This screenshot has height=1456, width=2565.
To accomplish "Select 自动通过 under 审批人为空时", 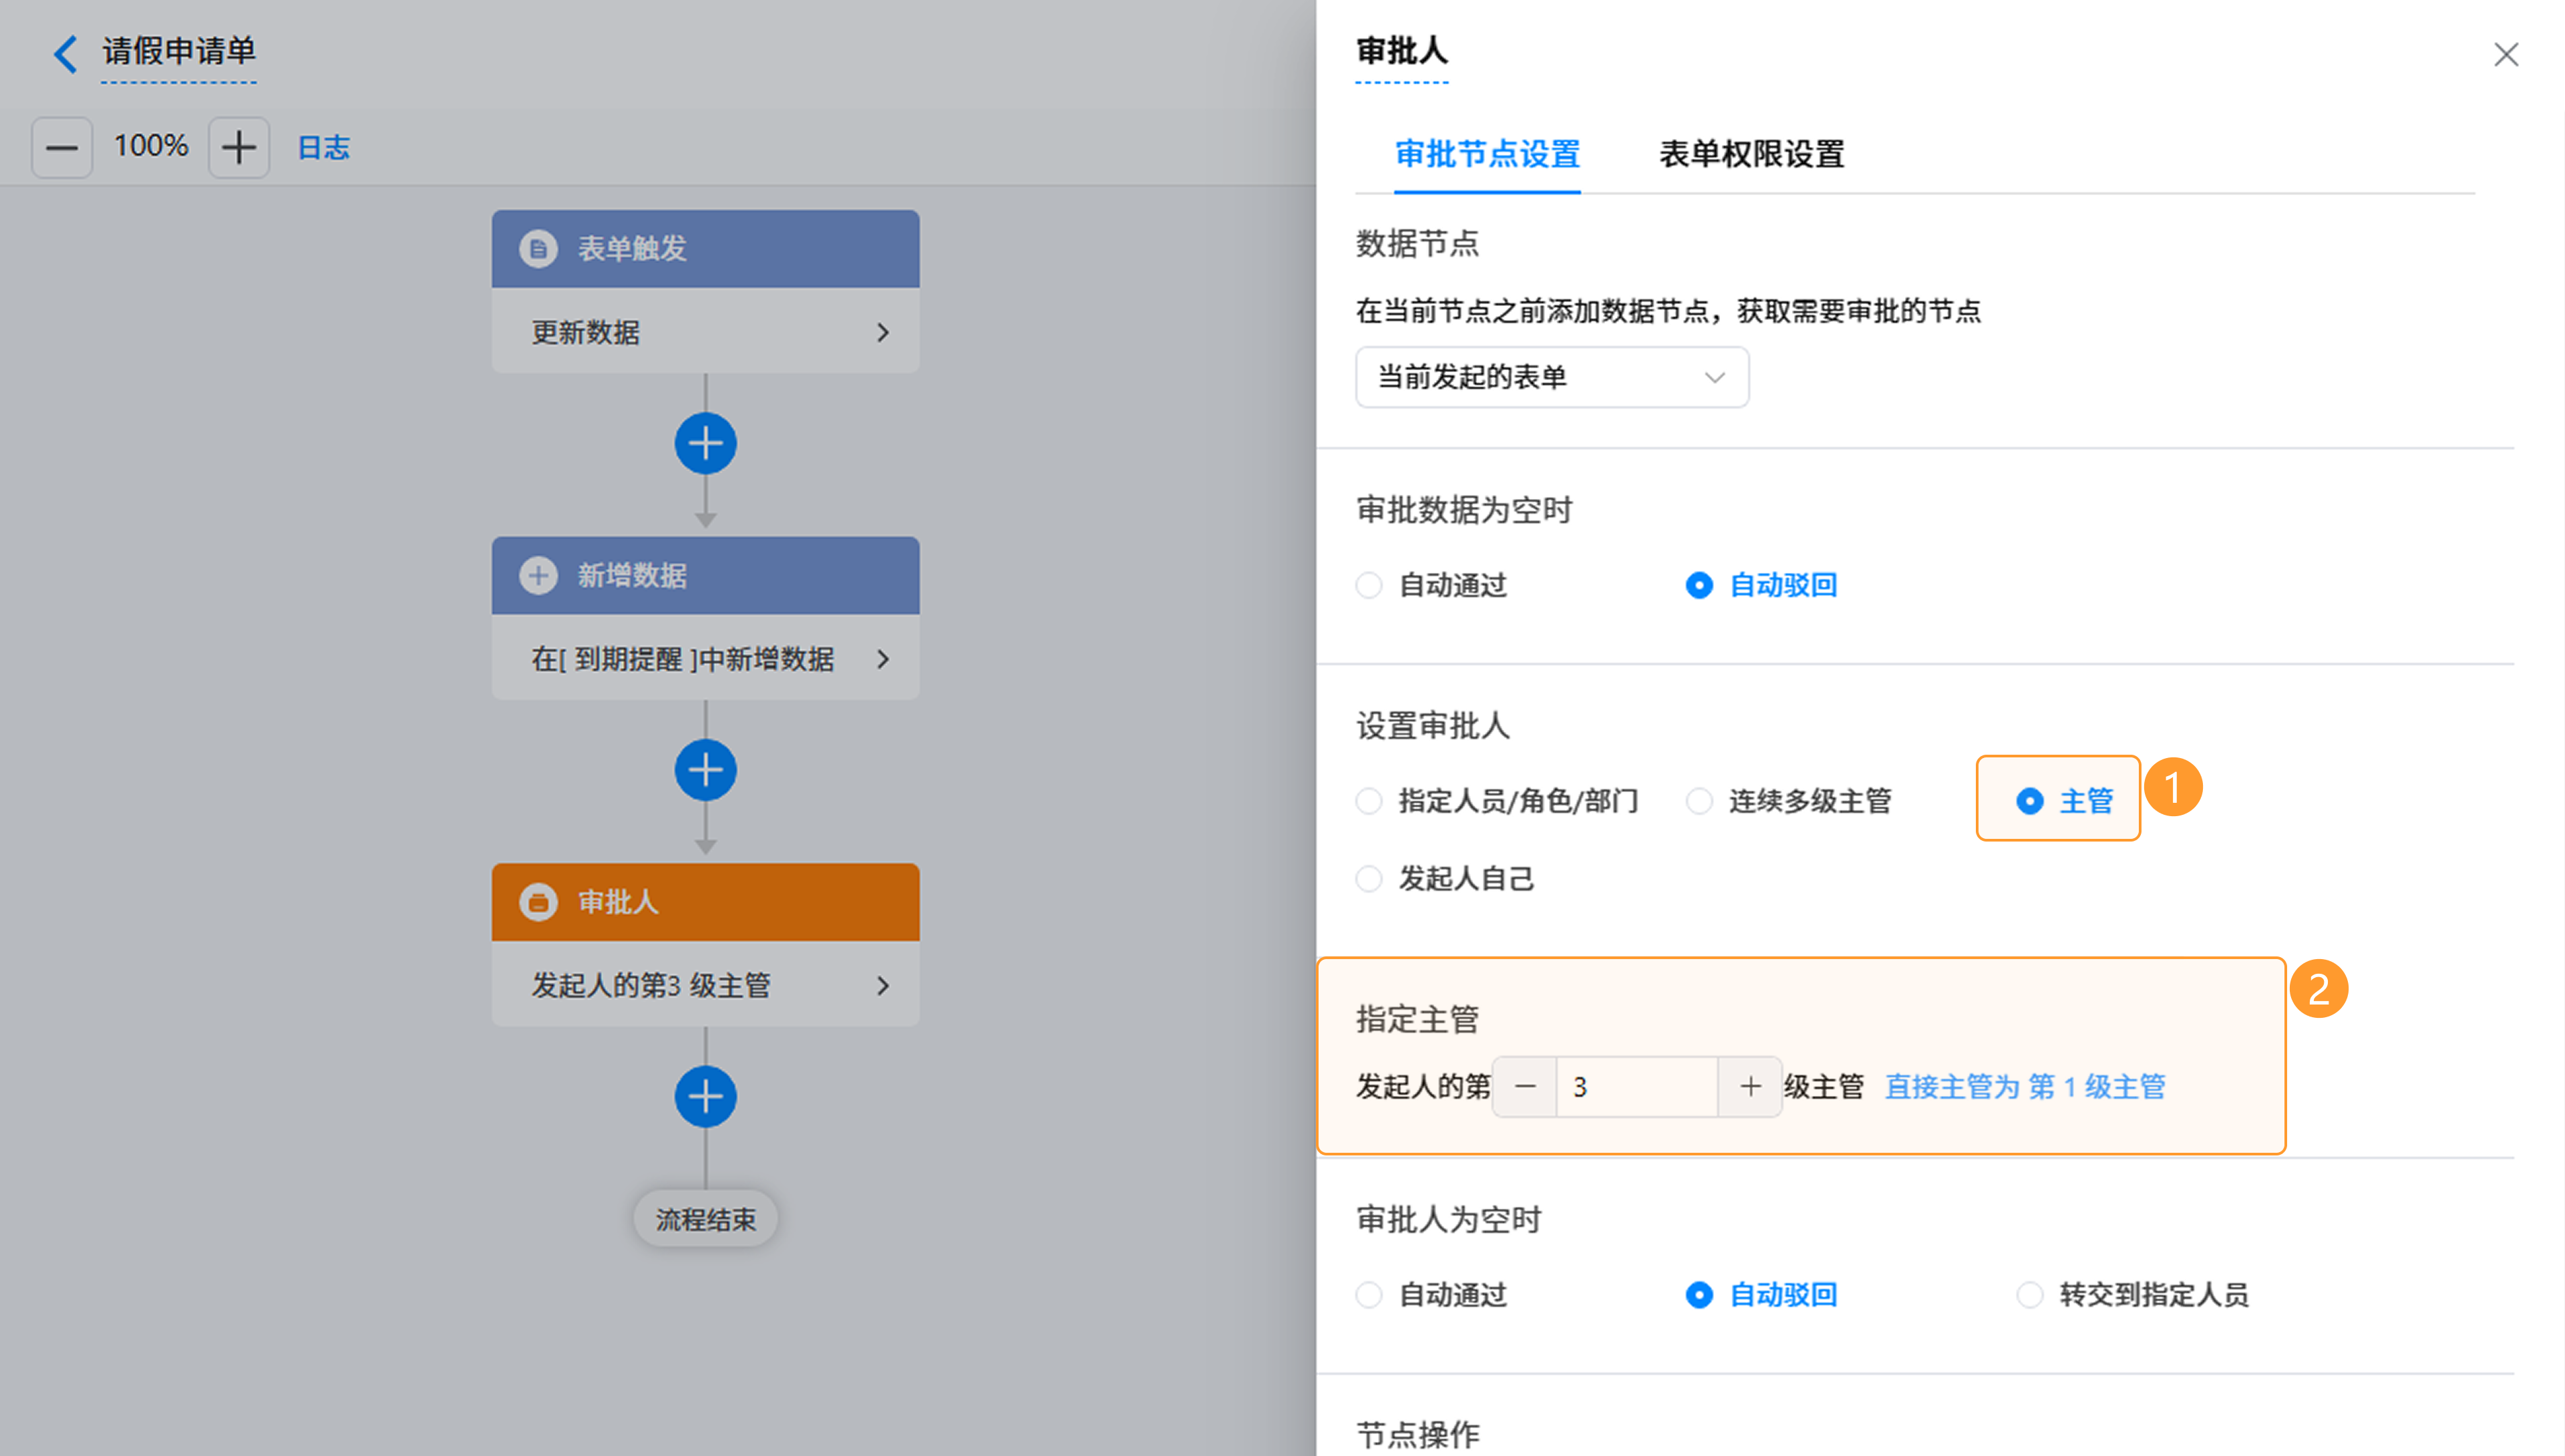I will click(x=1431, y=1295).
